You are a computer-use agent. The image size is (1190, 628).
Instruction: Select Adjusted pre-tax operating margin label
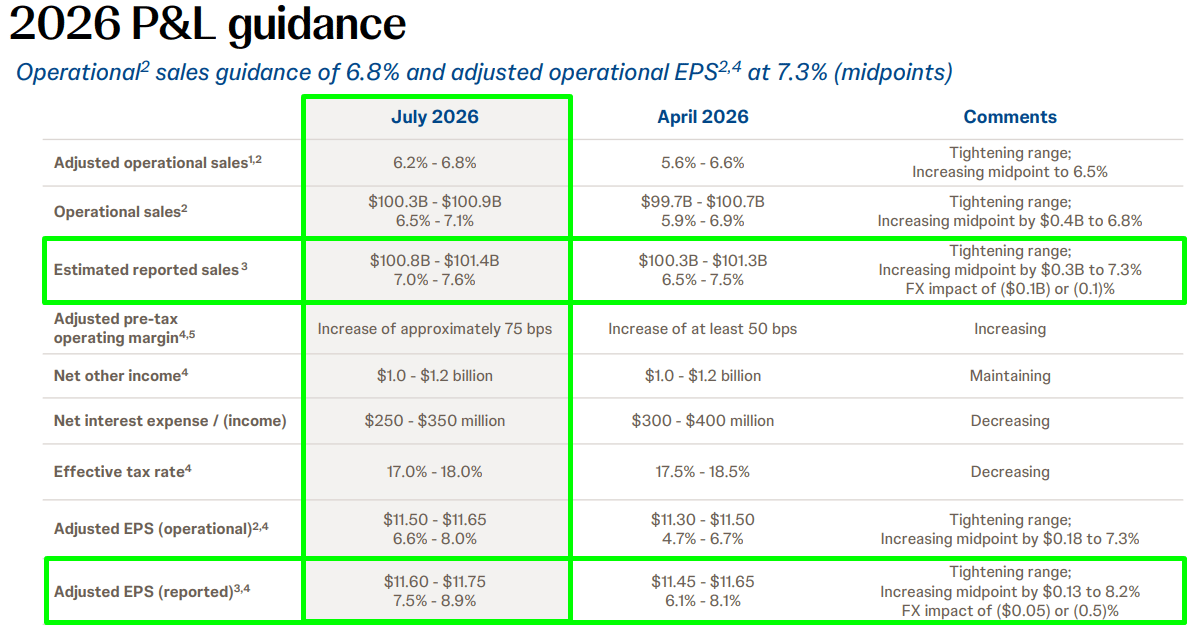click(x=124, y=328)
